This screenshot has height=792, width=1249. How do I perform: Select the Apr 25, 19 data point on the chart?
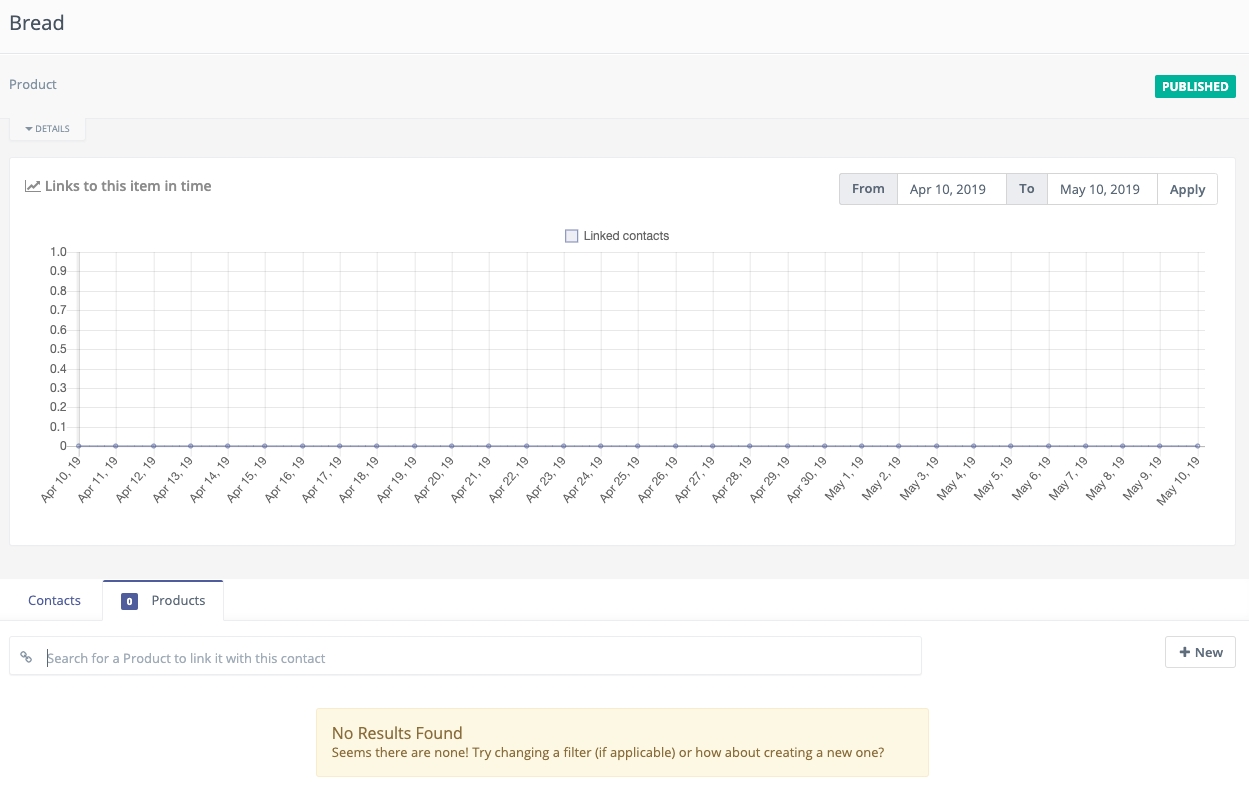pyautogui.click(x=637, y=446)
